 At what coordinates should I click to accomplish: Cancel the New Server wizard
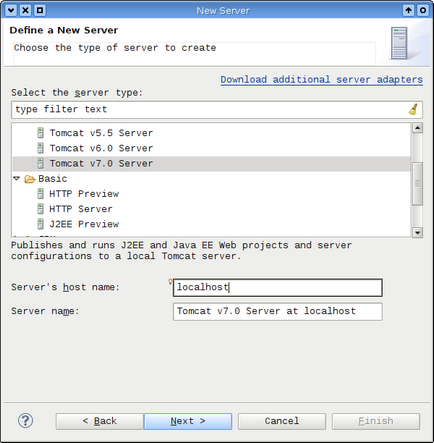click(x=282, y=421)
